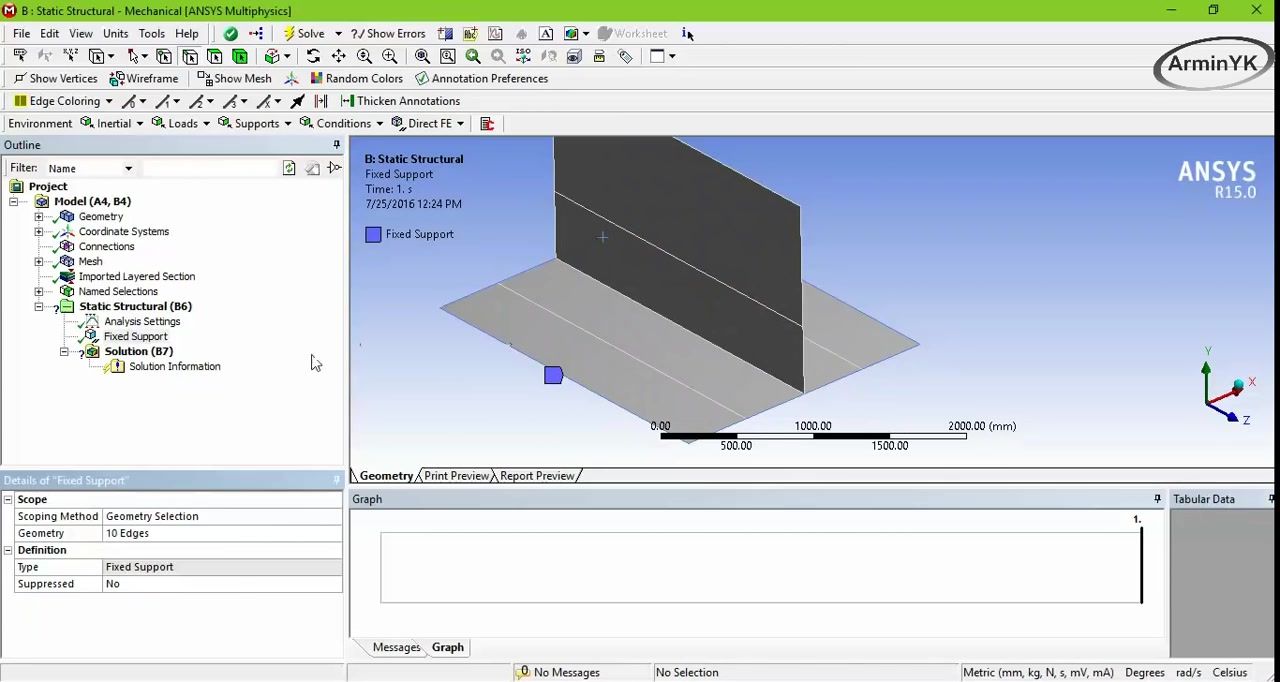Select the Rotate view tool
Viewport: 1280px width, 682px height.
tap(313, 56)
